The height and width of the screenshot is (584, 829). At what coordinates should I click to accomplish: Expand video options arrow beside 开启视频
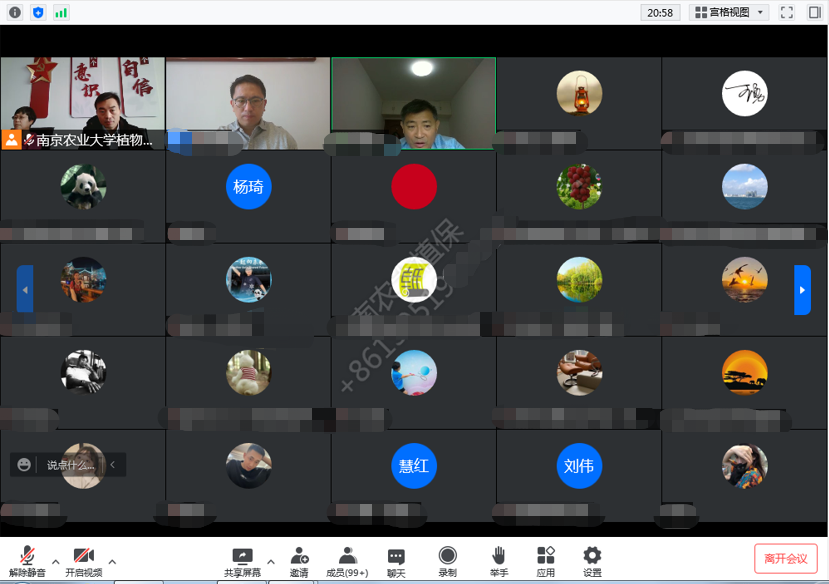point(112,561)
